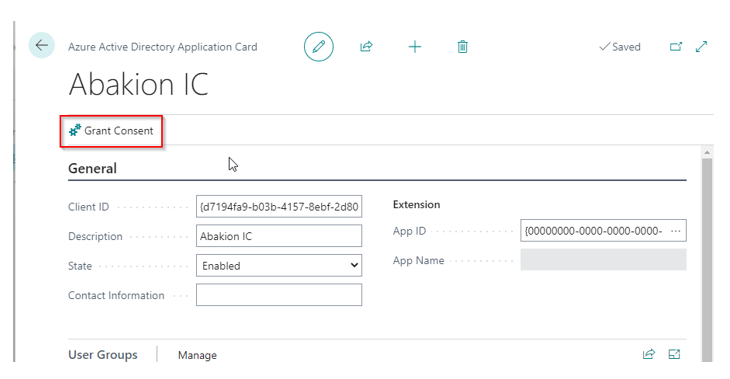The image size is (730, 379).
Task: Click the Grant Consent action
Action: coord(111,131)
